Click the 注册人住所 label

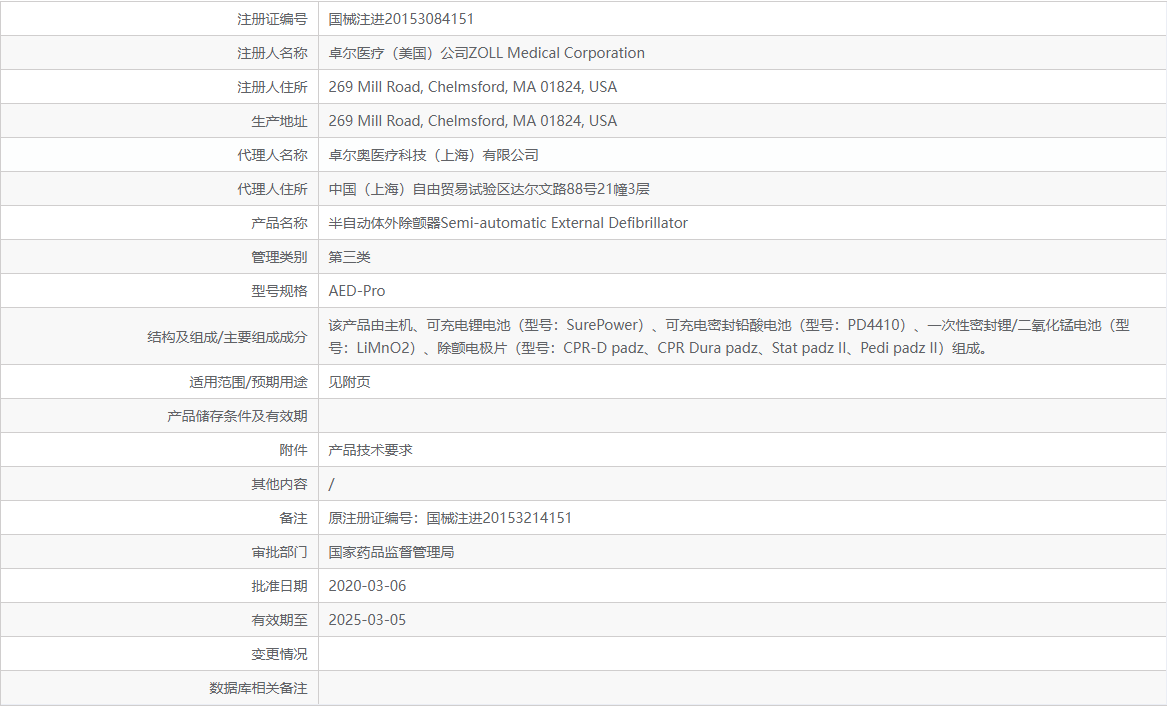272,87
